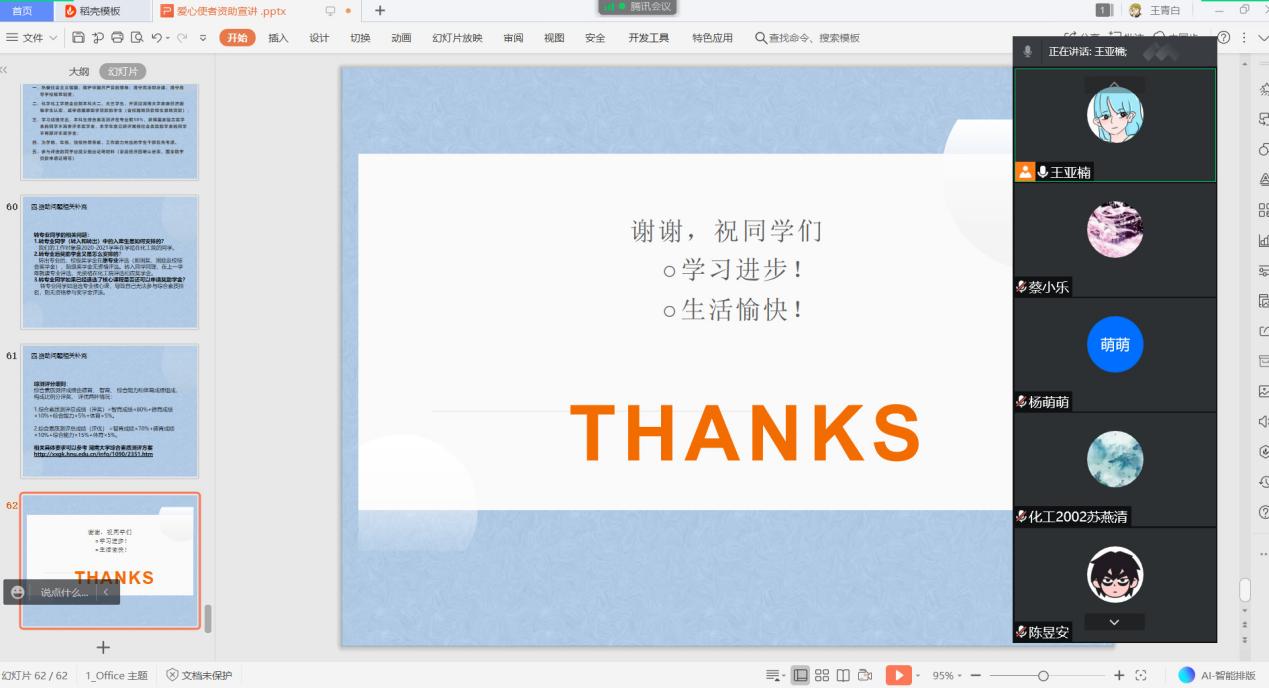The width and height of the screenshot is (1269, 688).
Task: Open reading view from status bar
Action: 843,675
